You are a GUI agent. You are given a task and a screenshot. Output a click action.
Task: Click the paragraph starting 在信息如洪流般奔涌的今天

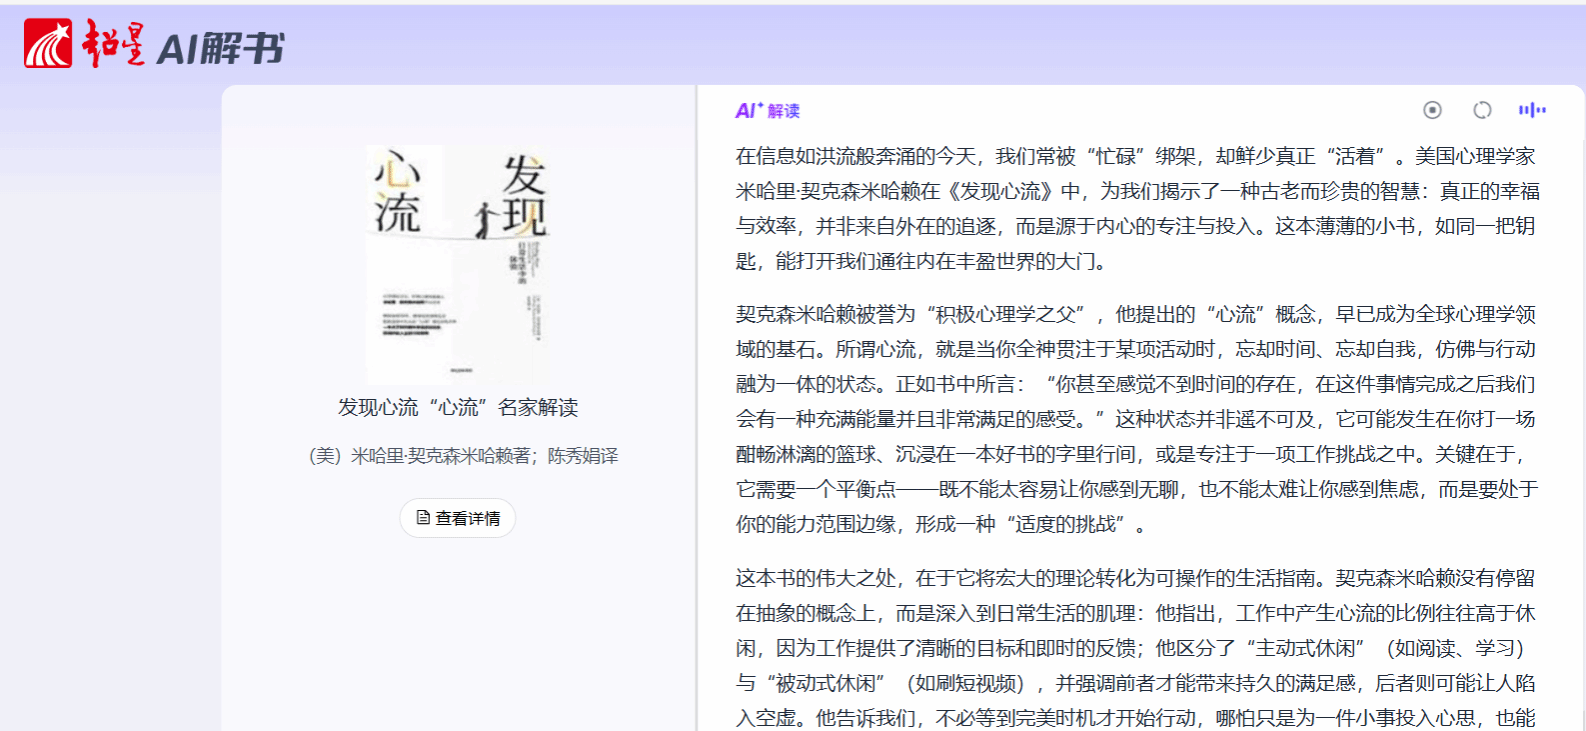pos(1135,208)
